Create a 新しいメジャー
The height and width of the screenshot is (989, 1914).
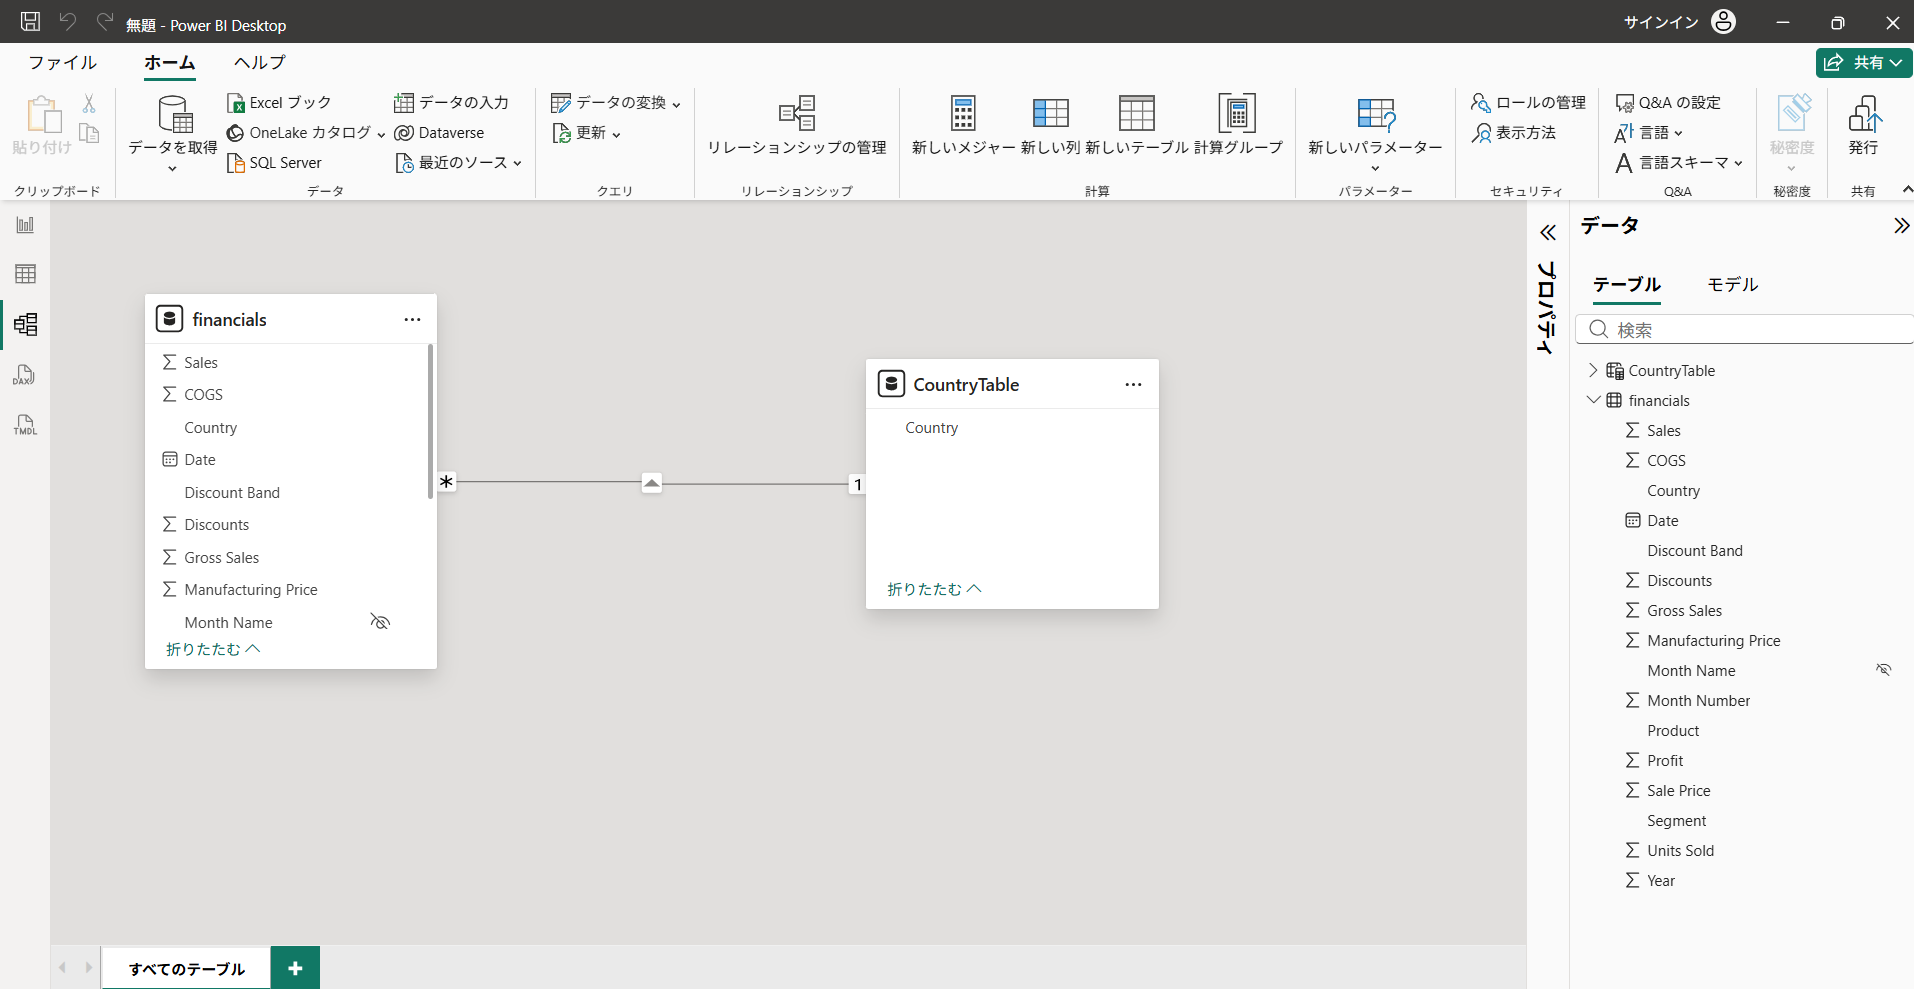[x=963, y=127]
